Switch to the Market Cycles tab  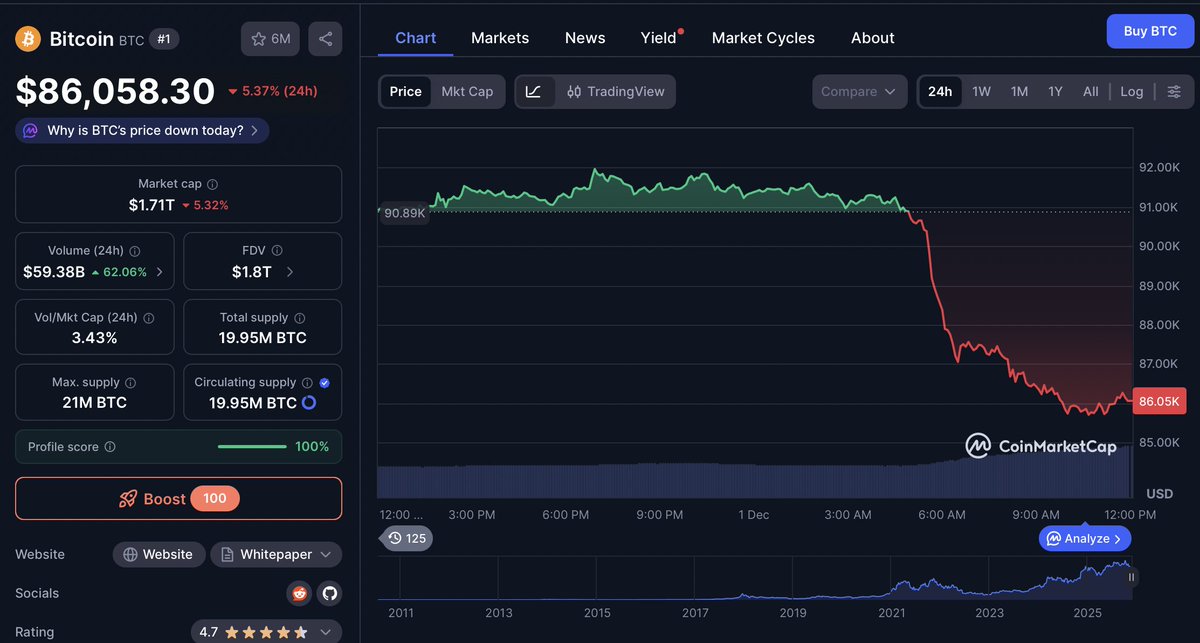(763, 38)
